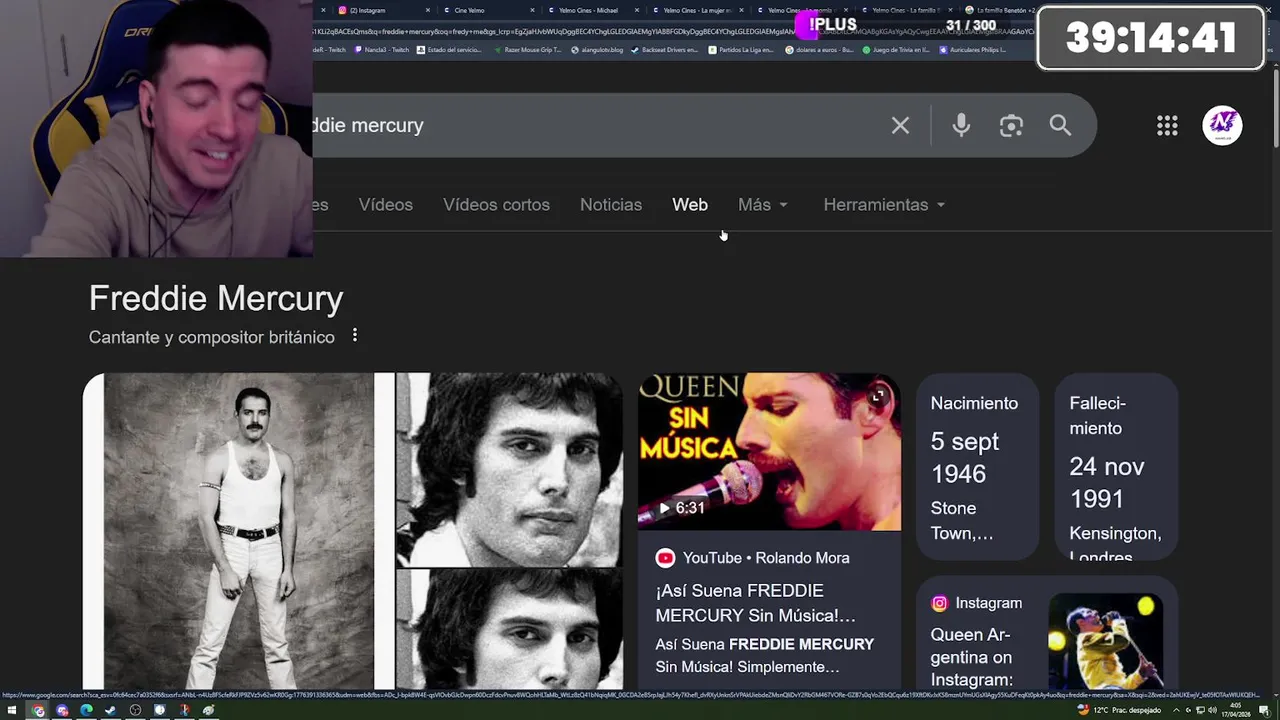This screenshot has height=720, width=1280.
Task: Open the Fallecimiento 24 nov 1991 card
Action: 1116,467
